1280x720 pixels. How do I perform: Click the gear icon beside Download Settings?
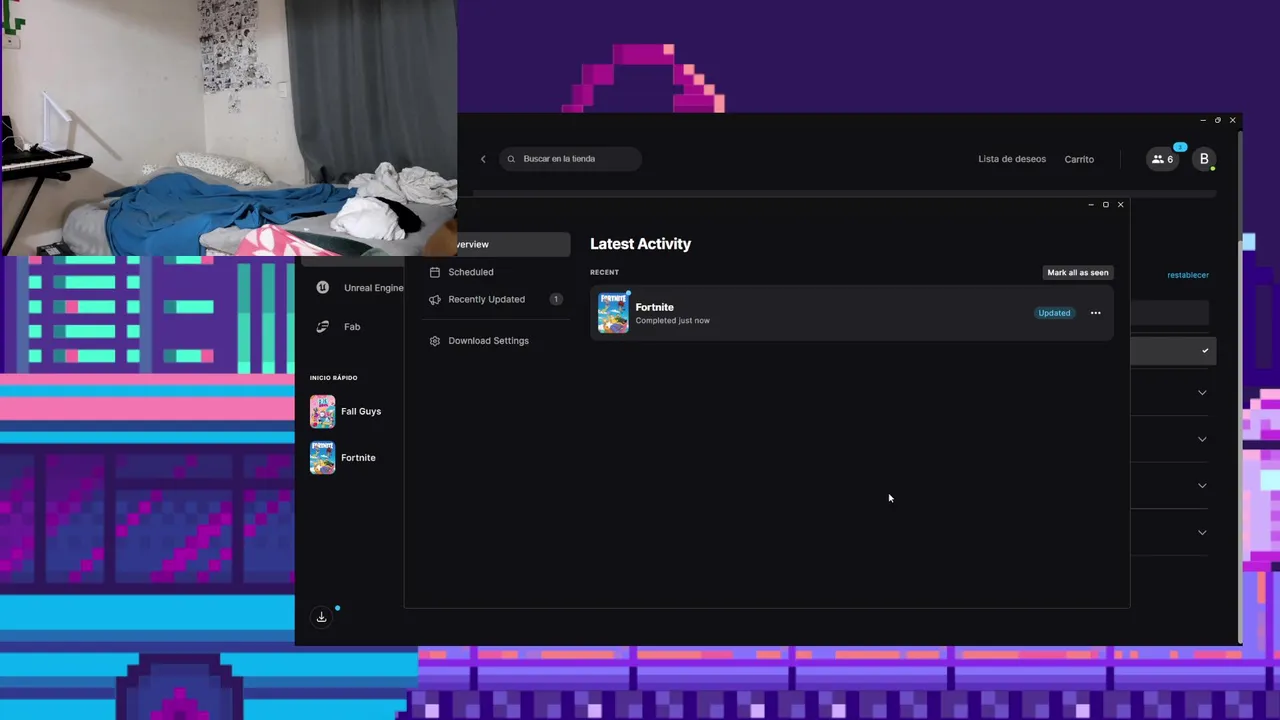(435, 341)
